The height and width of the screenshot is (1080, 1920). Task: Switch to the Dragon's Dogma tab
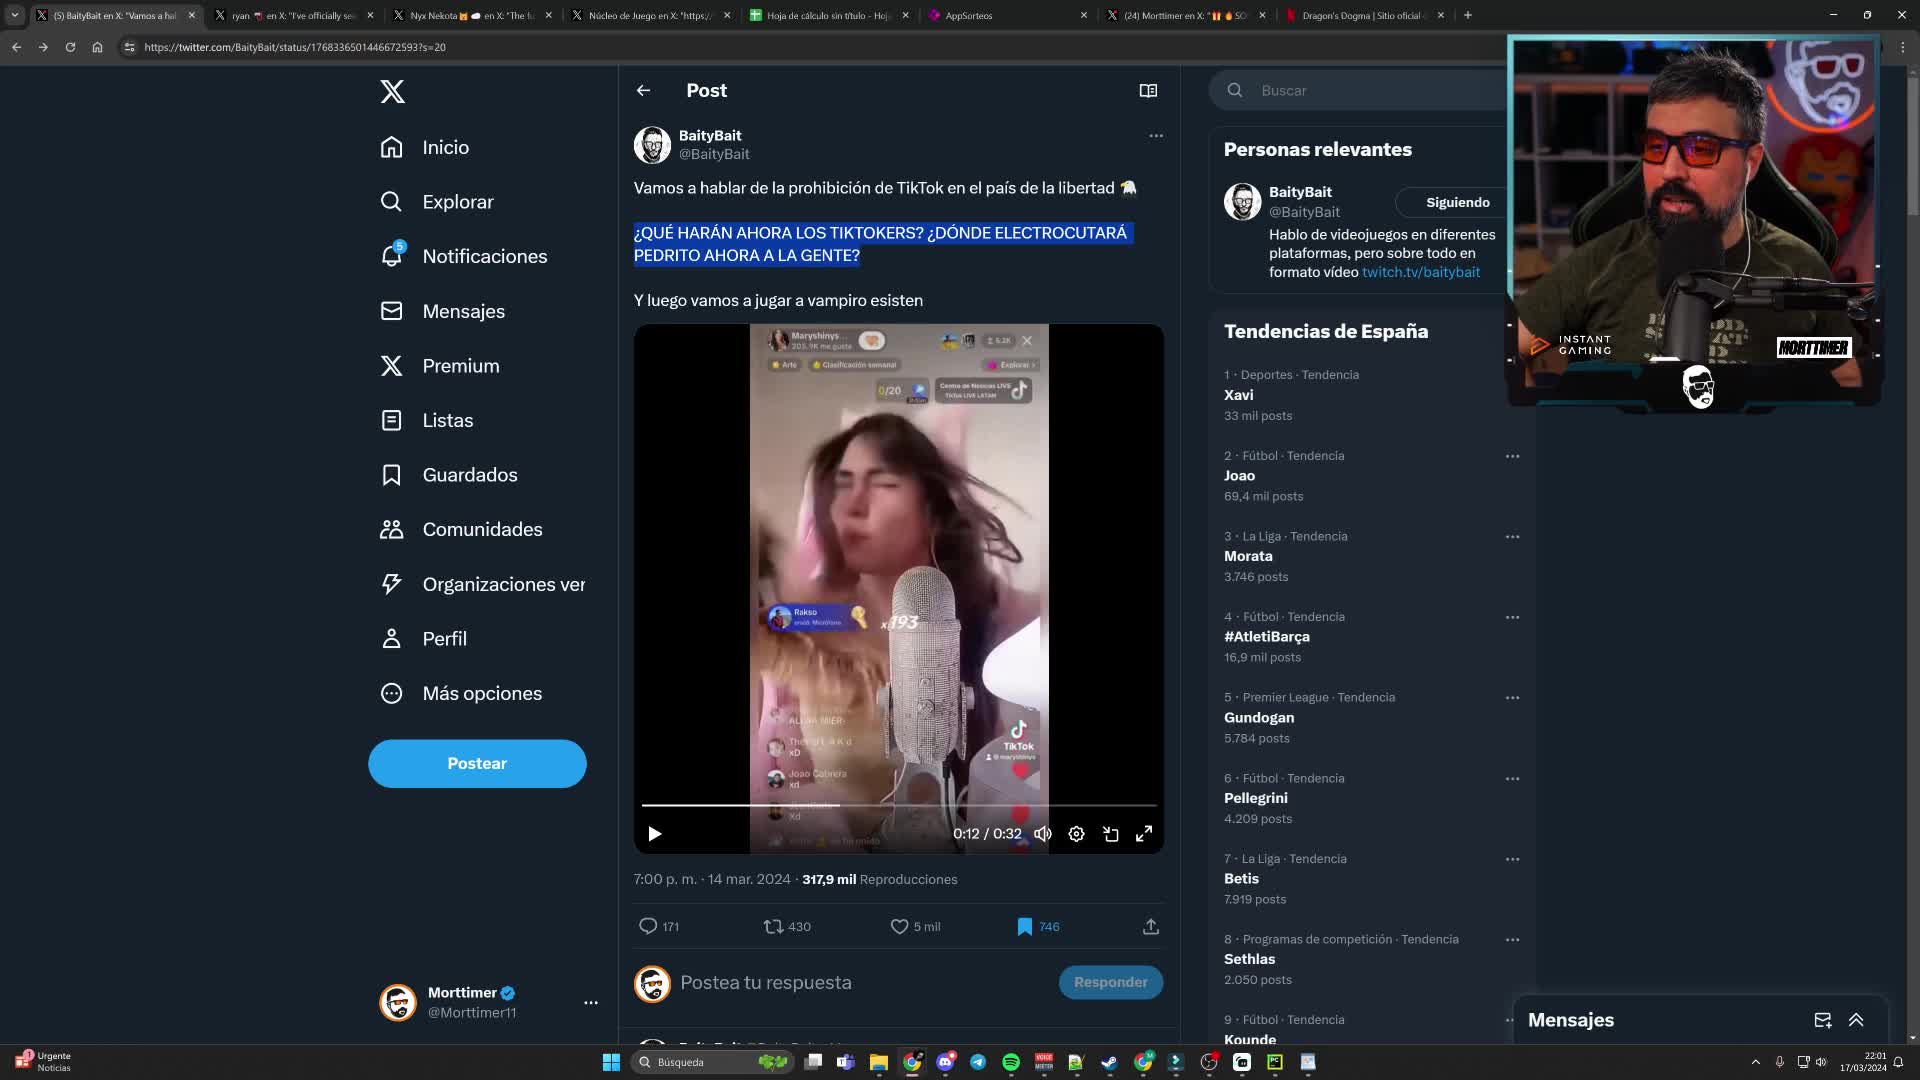(x=1366, y=15)
